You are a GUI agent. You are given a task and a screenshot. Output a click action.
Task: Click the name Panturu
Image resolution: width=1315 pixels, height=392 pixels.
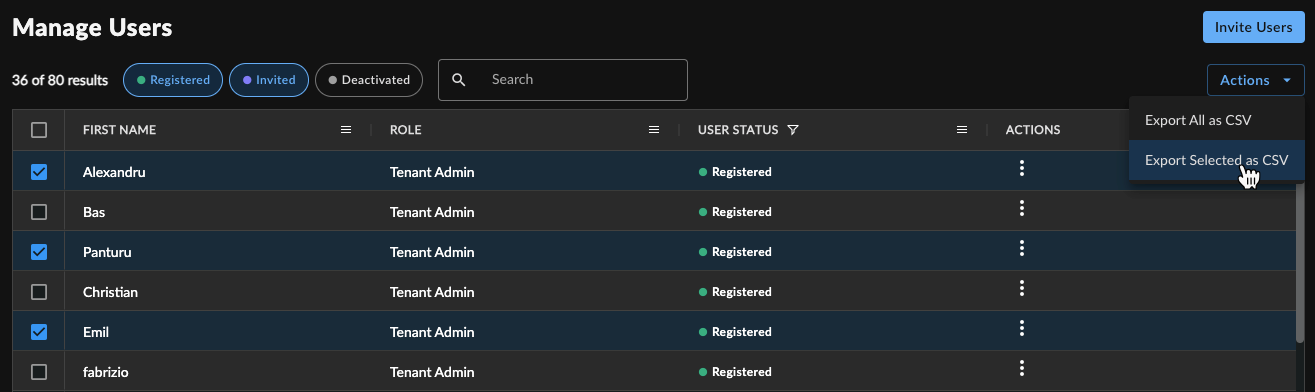coord(107,252)
